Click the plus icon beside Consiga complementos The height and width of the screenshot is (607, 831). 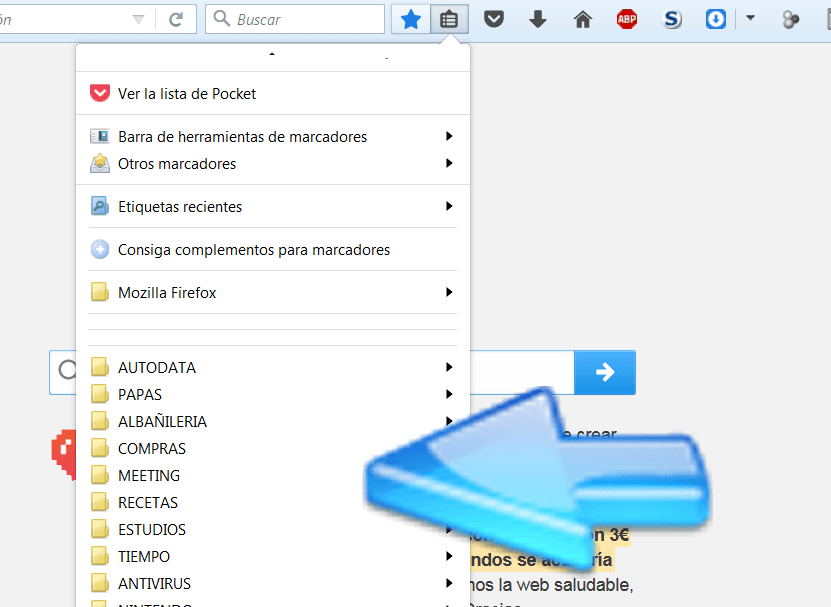point(100,249)
